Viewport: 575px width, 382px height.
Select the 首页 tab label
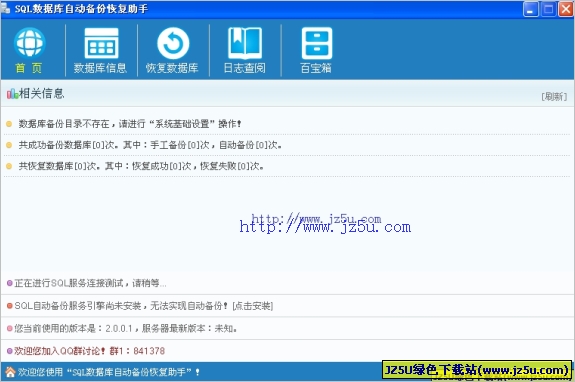(x=29, y=68)
